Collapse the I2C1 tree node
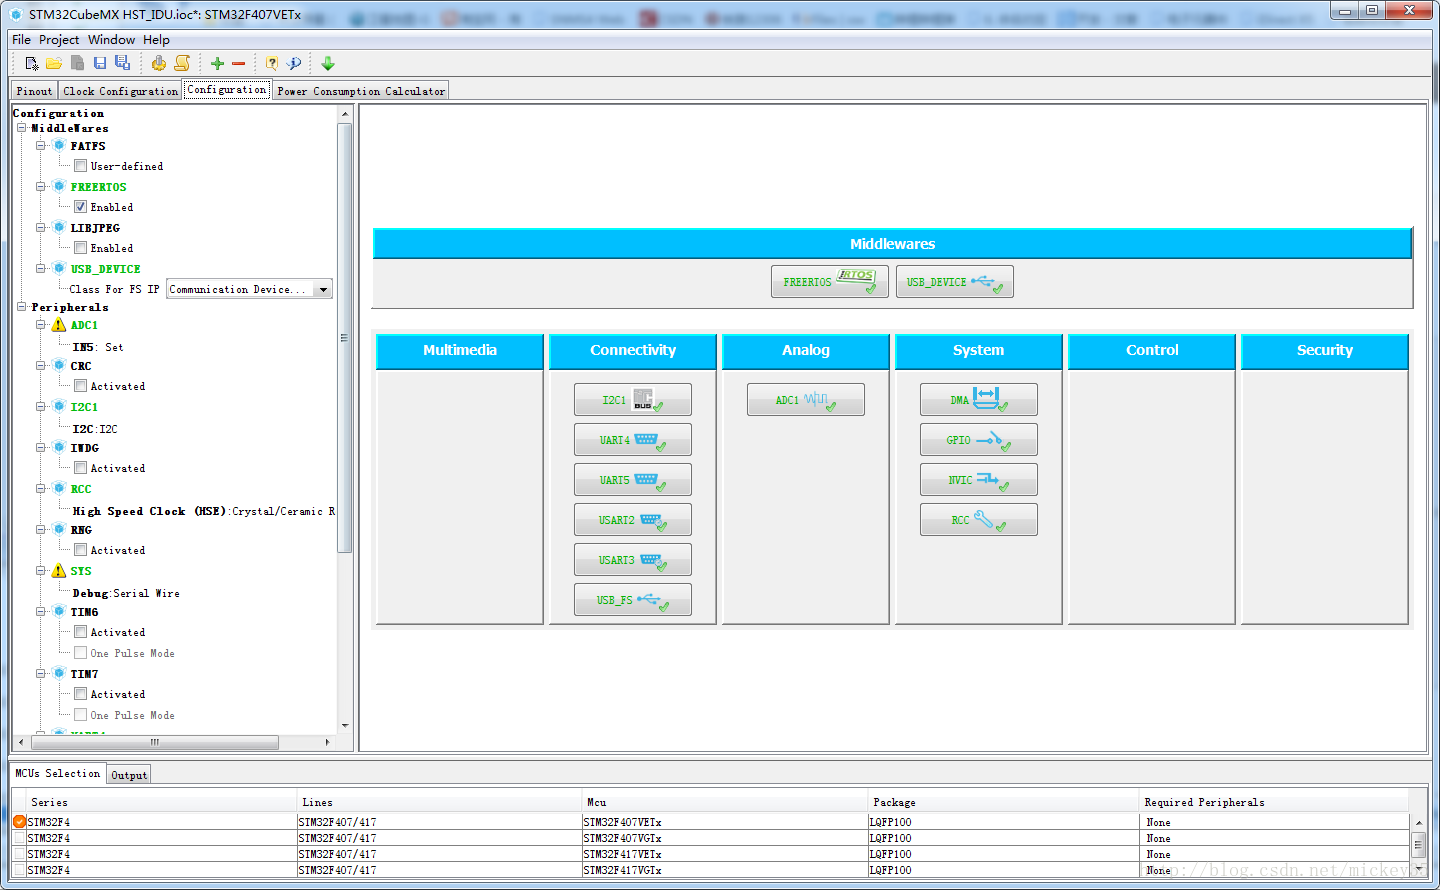This screenshot has height=890, width=1440. 41,407
